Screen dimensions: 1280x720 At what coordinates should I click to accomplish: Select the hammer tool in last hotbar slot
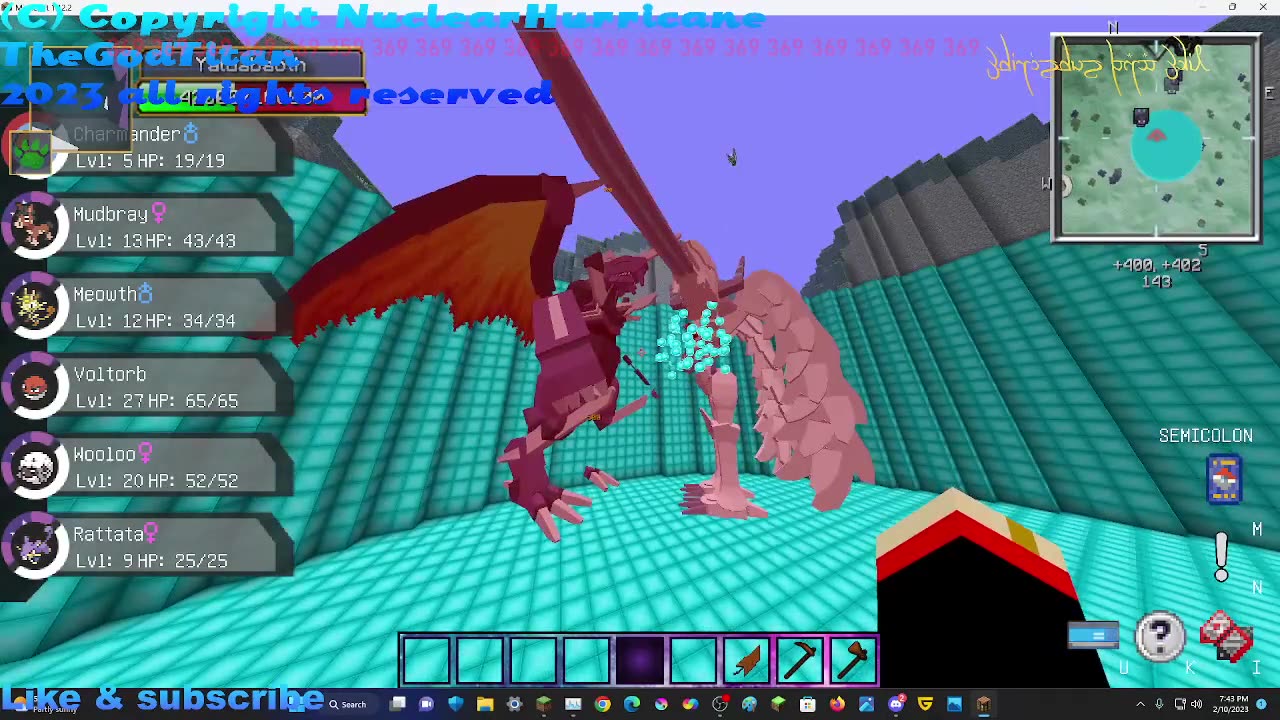click(854, 659)
